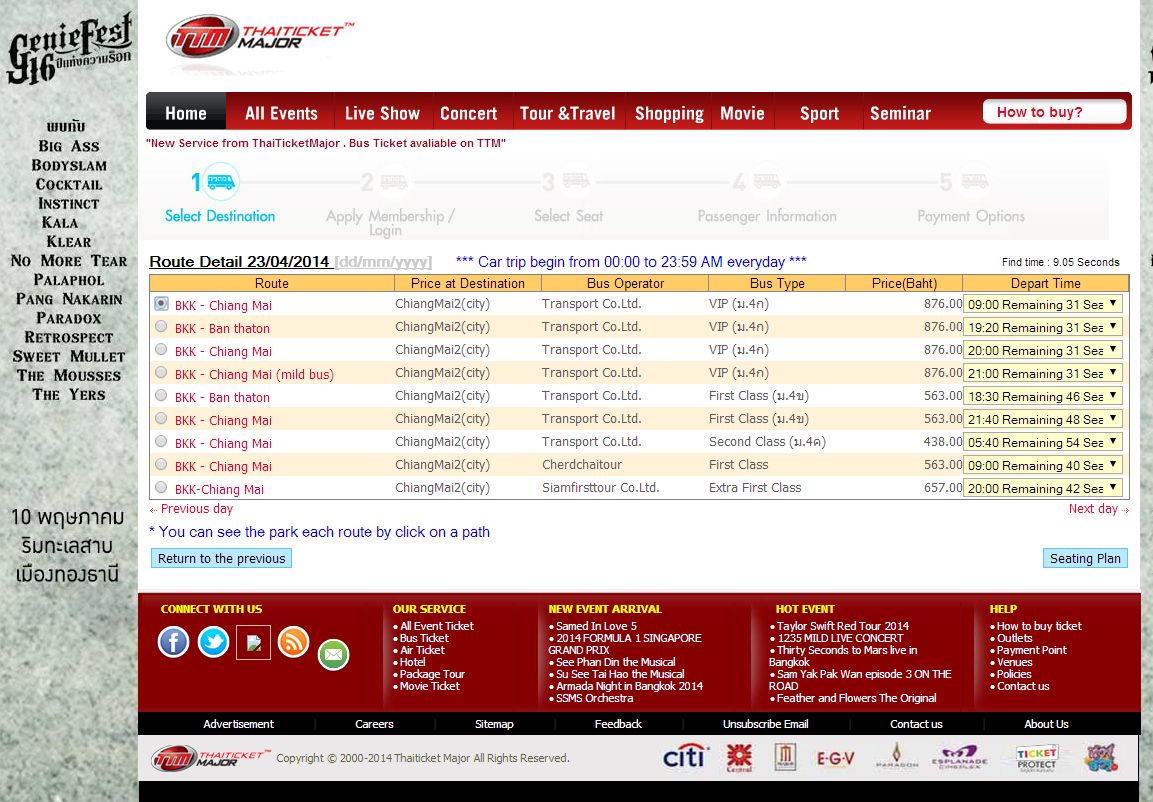The width and height of the screenshot is (1153, 802).
Task: Select the Second Class BKK - Chiang Mai radio
Action: click(x=161, y=441)
